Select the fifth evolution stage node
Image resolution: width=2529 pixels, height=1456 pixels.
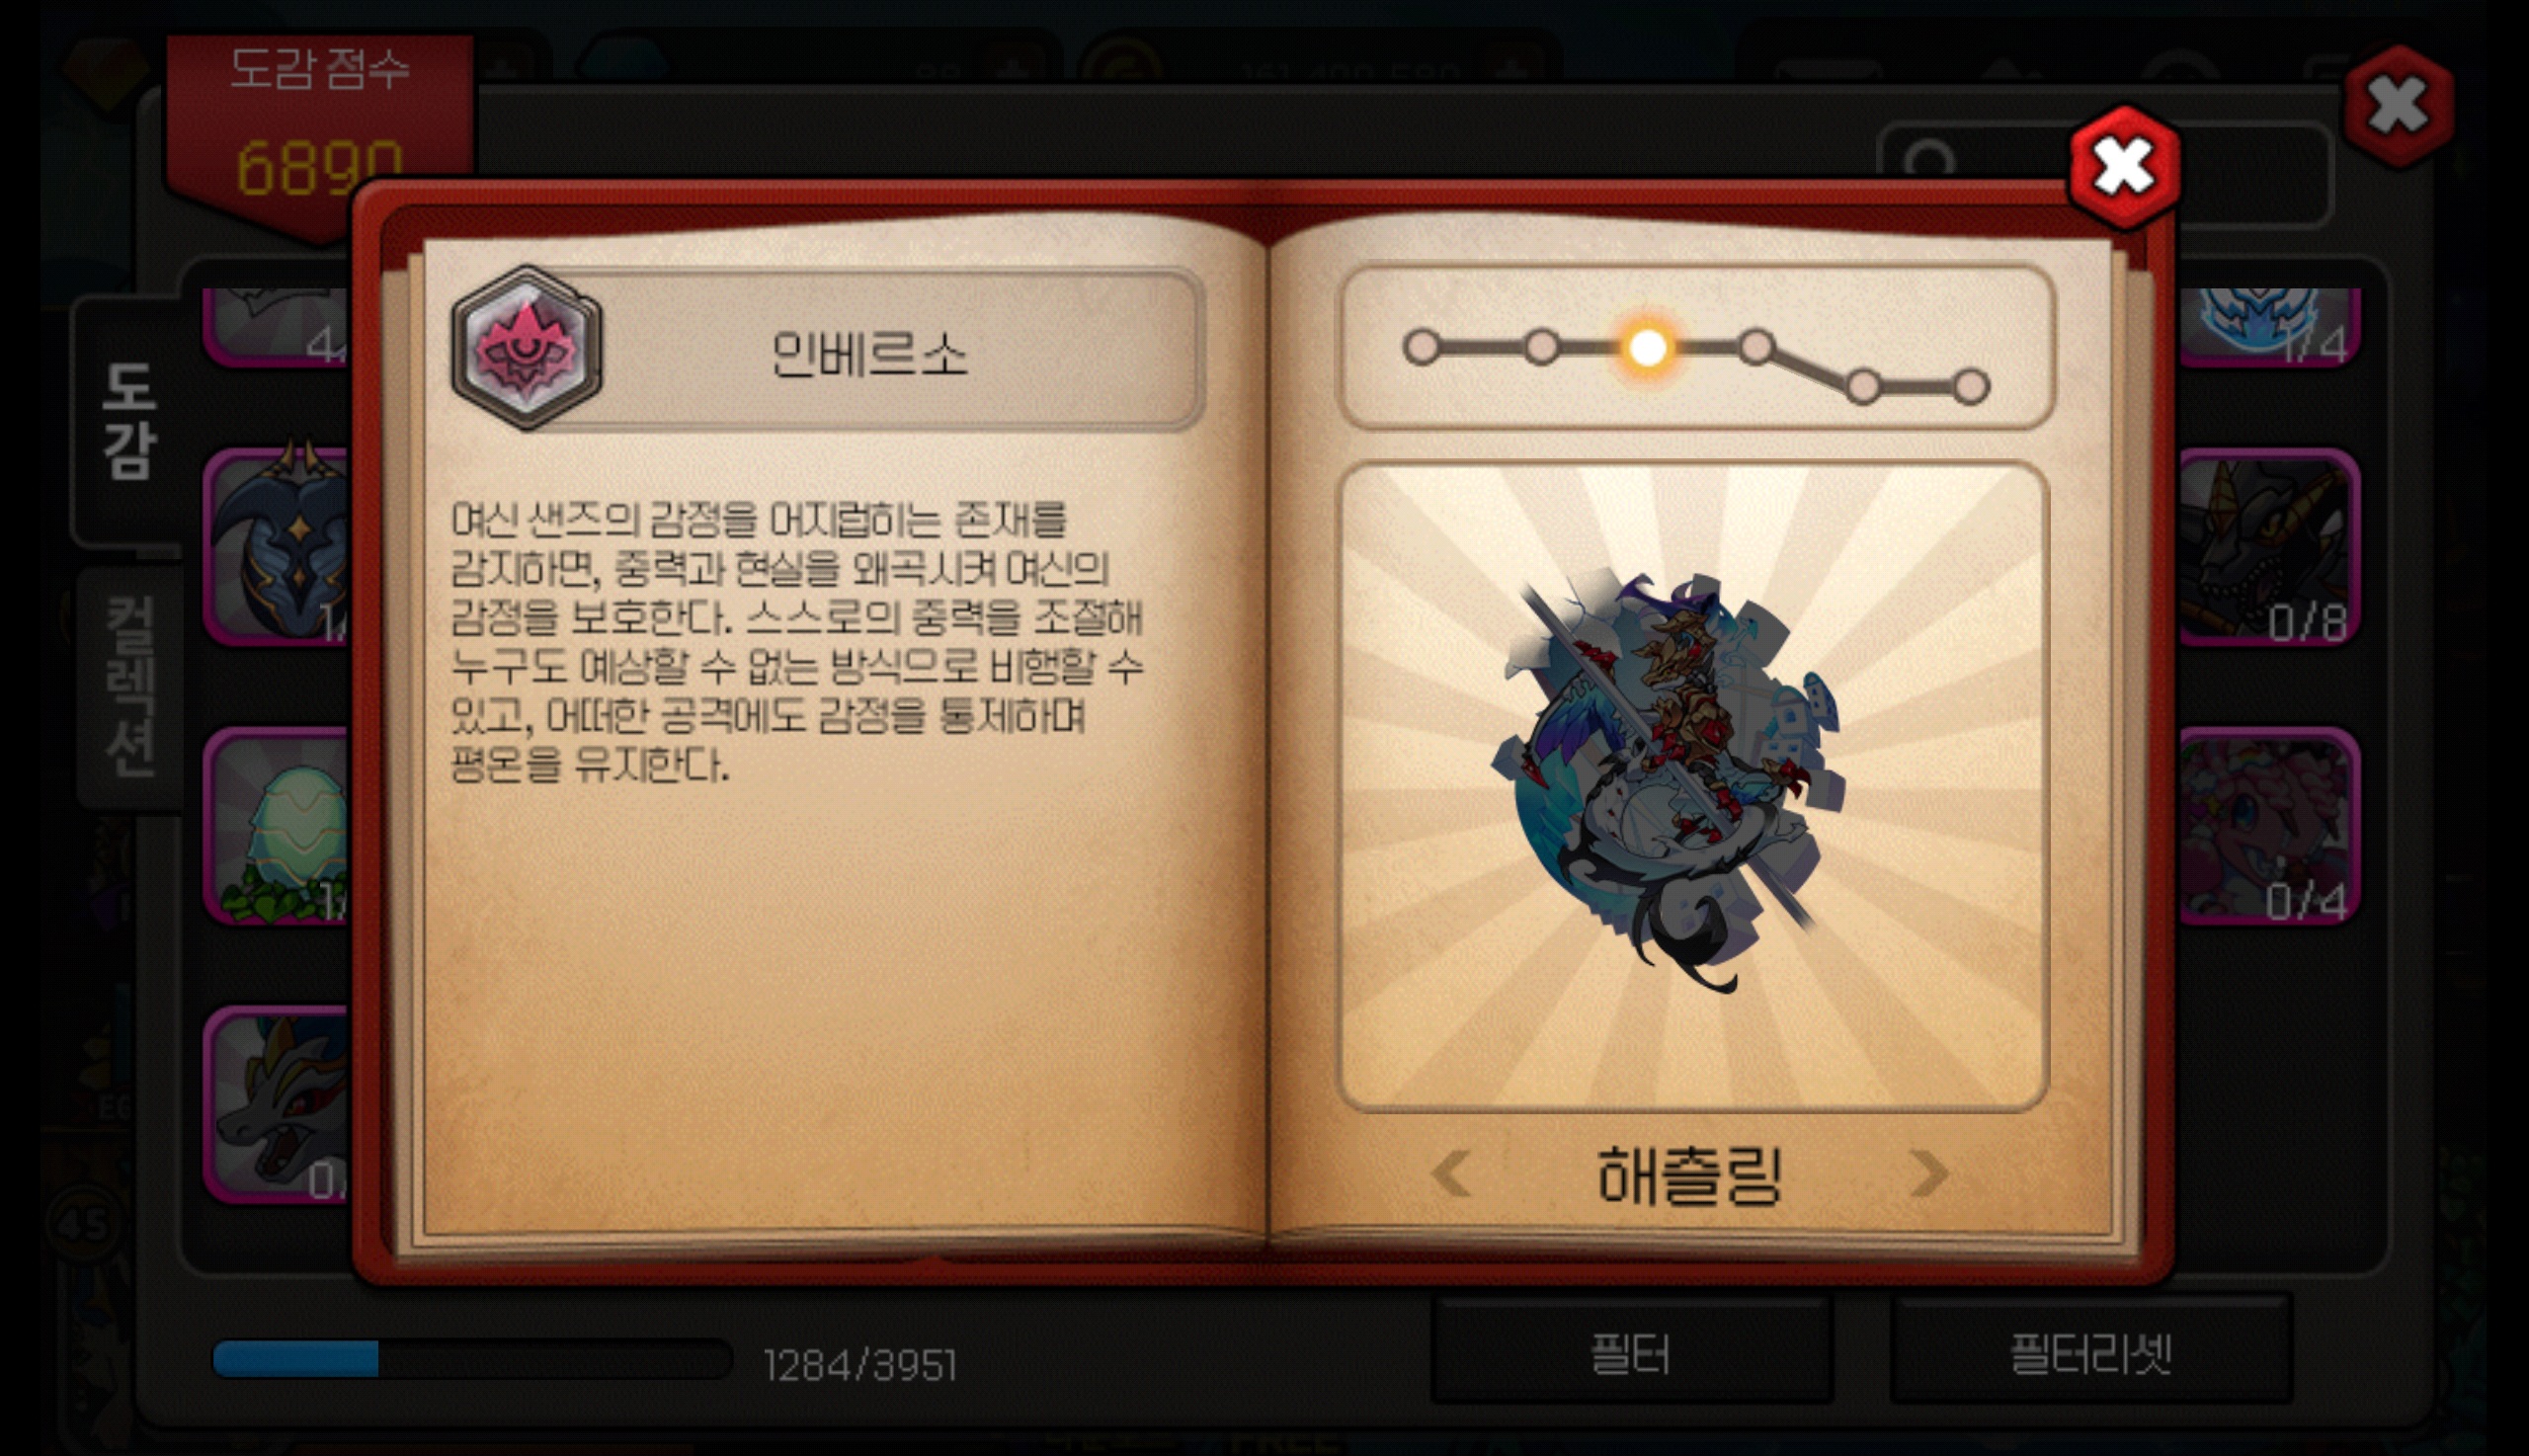1863,387
